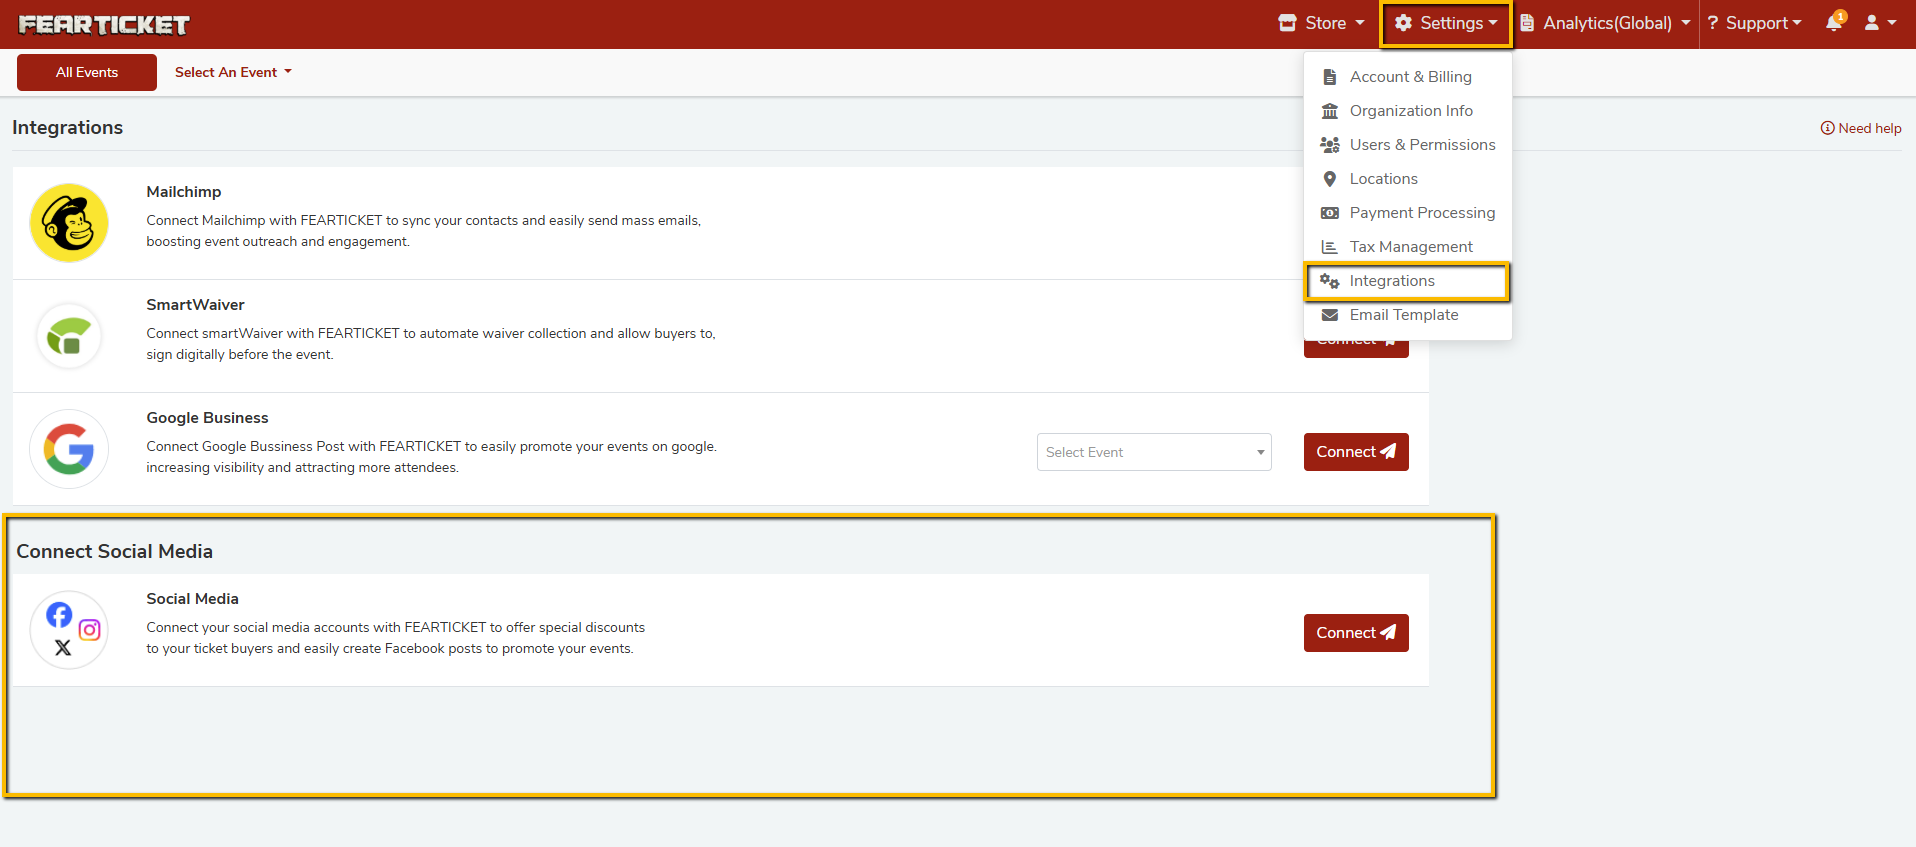Viewport: 1916px width, 847px height.
Task: Click the Settings gear icon
Action: 1404,23
